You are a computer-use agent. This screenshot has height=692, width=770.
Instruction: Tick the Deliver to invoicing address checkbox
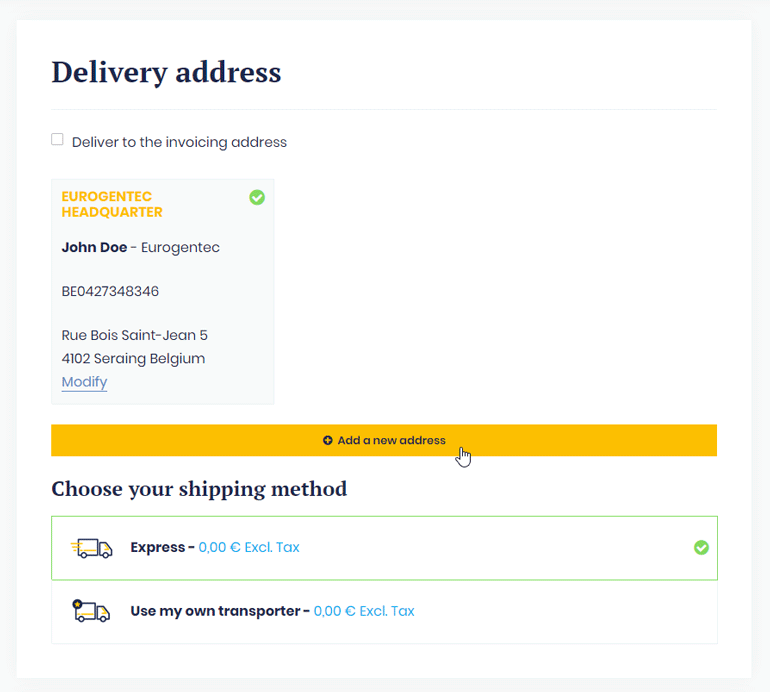57,140
